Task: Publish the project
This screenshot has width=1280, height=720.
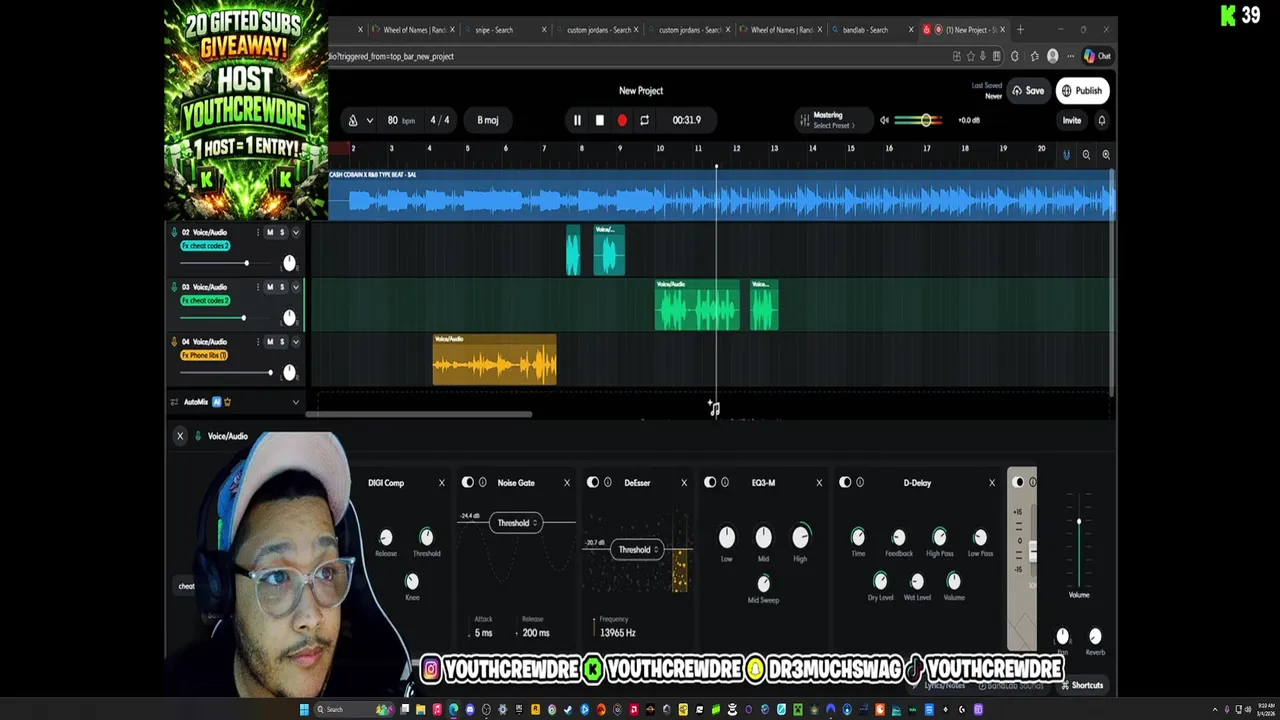Action: pos(1082,91)
